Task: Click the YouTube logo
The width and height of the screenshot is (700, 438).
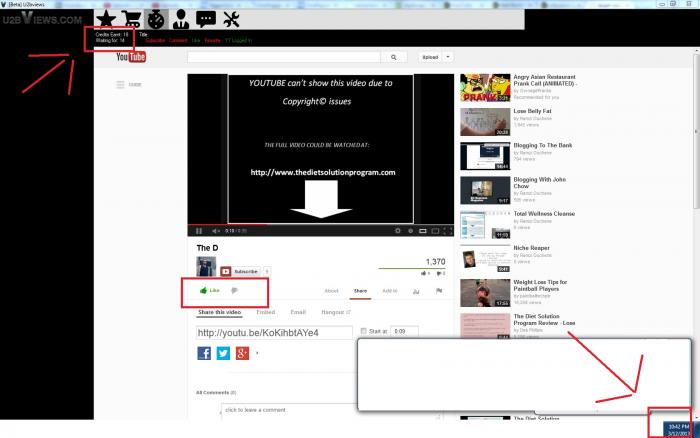Action: click(131, 57)
